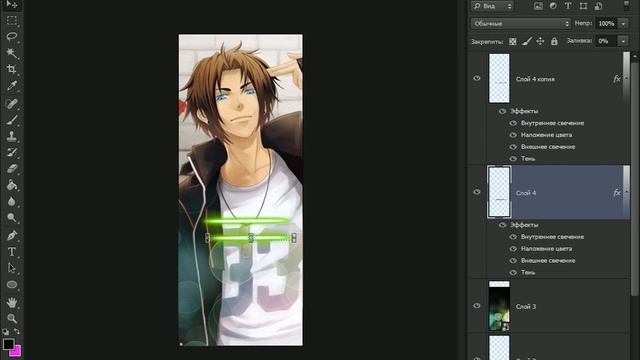
Task: Lock image pixels brush icon
Action: pos(527,41)
